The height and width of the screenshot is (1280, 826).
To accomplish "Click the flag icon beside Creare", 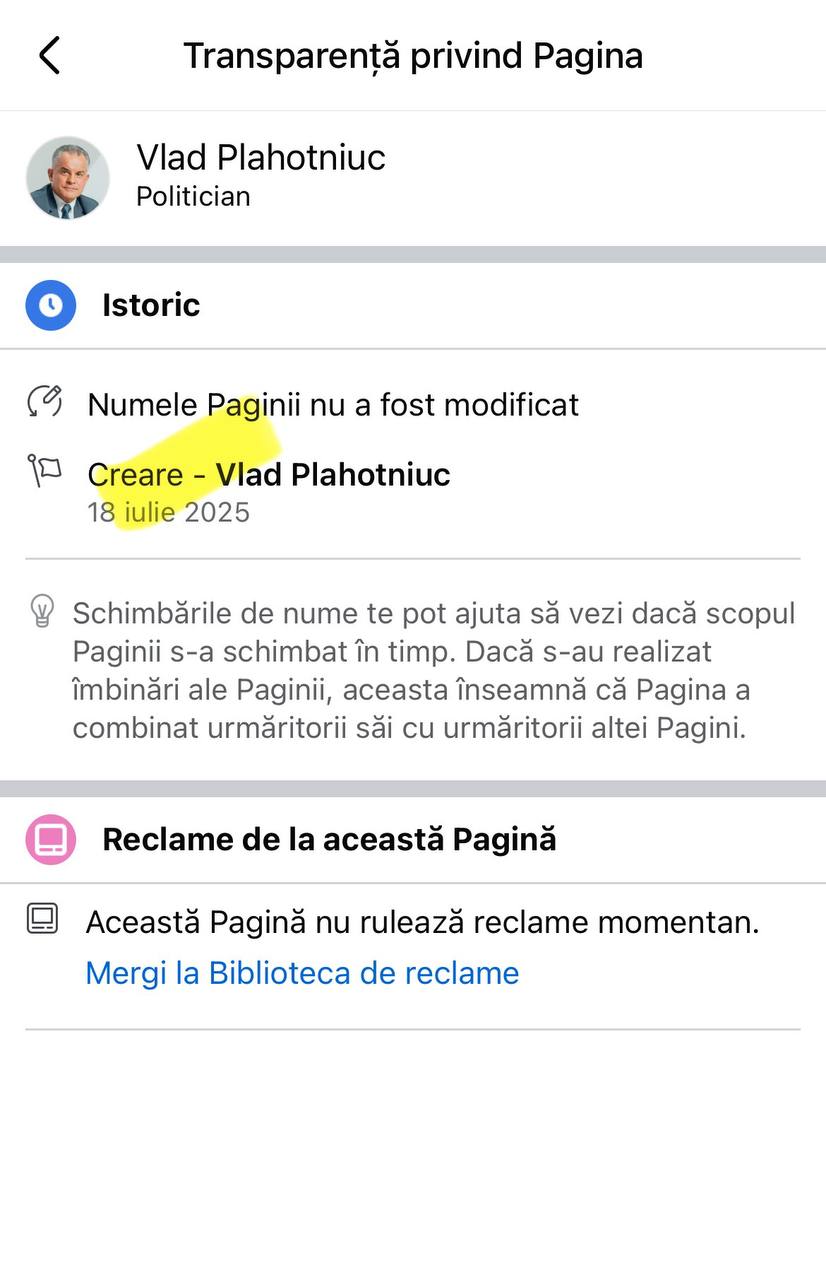I will point(45,470).
